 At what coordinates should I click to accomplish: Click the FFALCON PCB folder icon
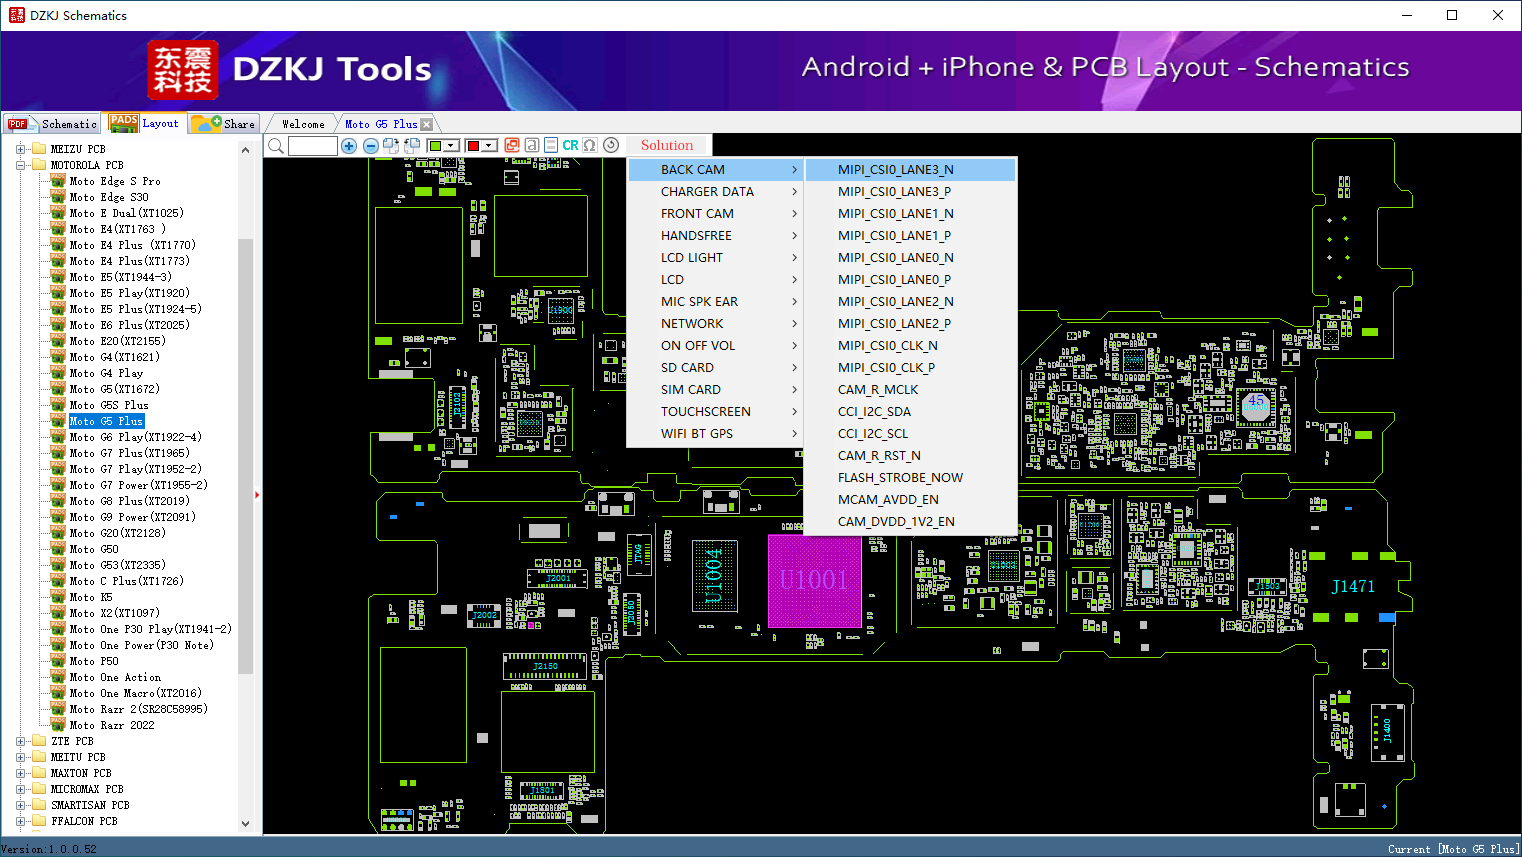click(39, 821)
